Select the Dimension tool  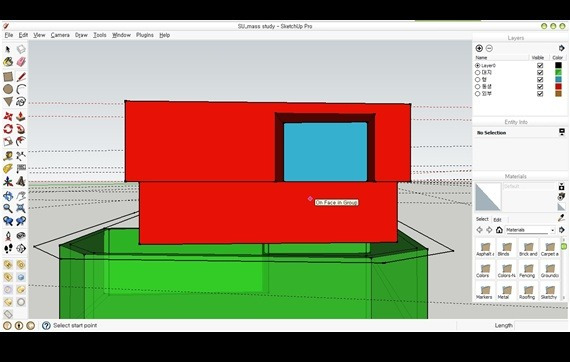click(21, 156)
